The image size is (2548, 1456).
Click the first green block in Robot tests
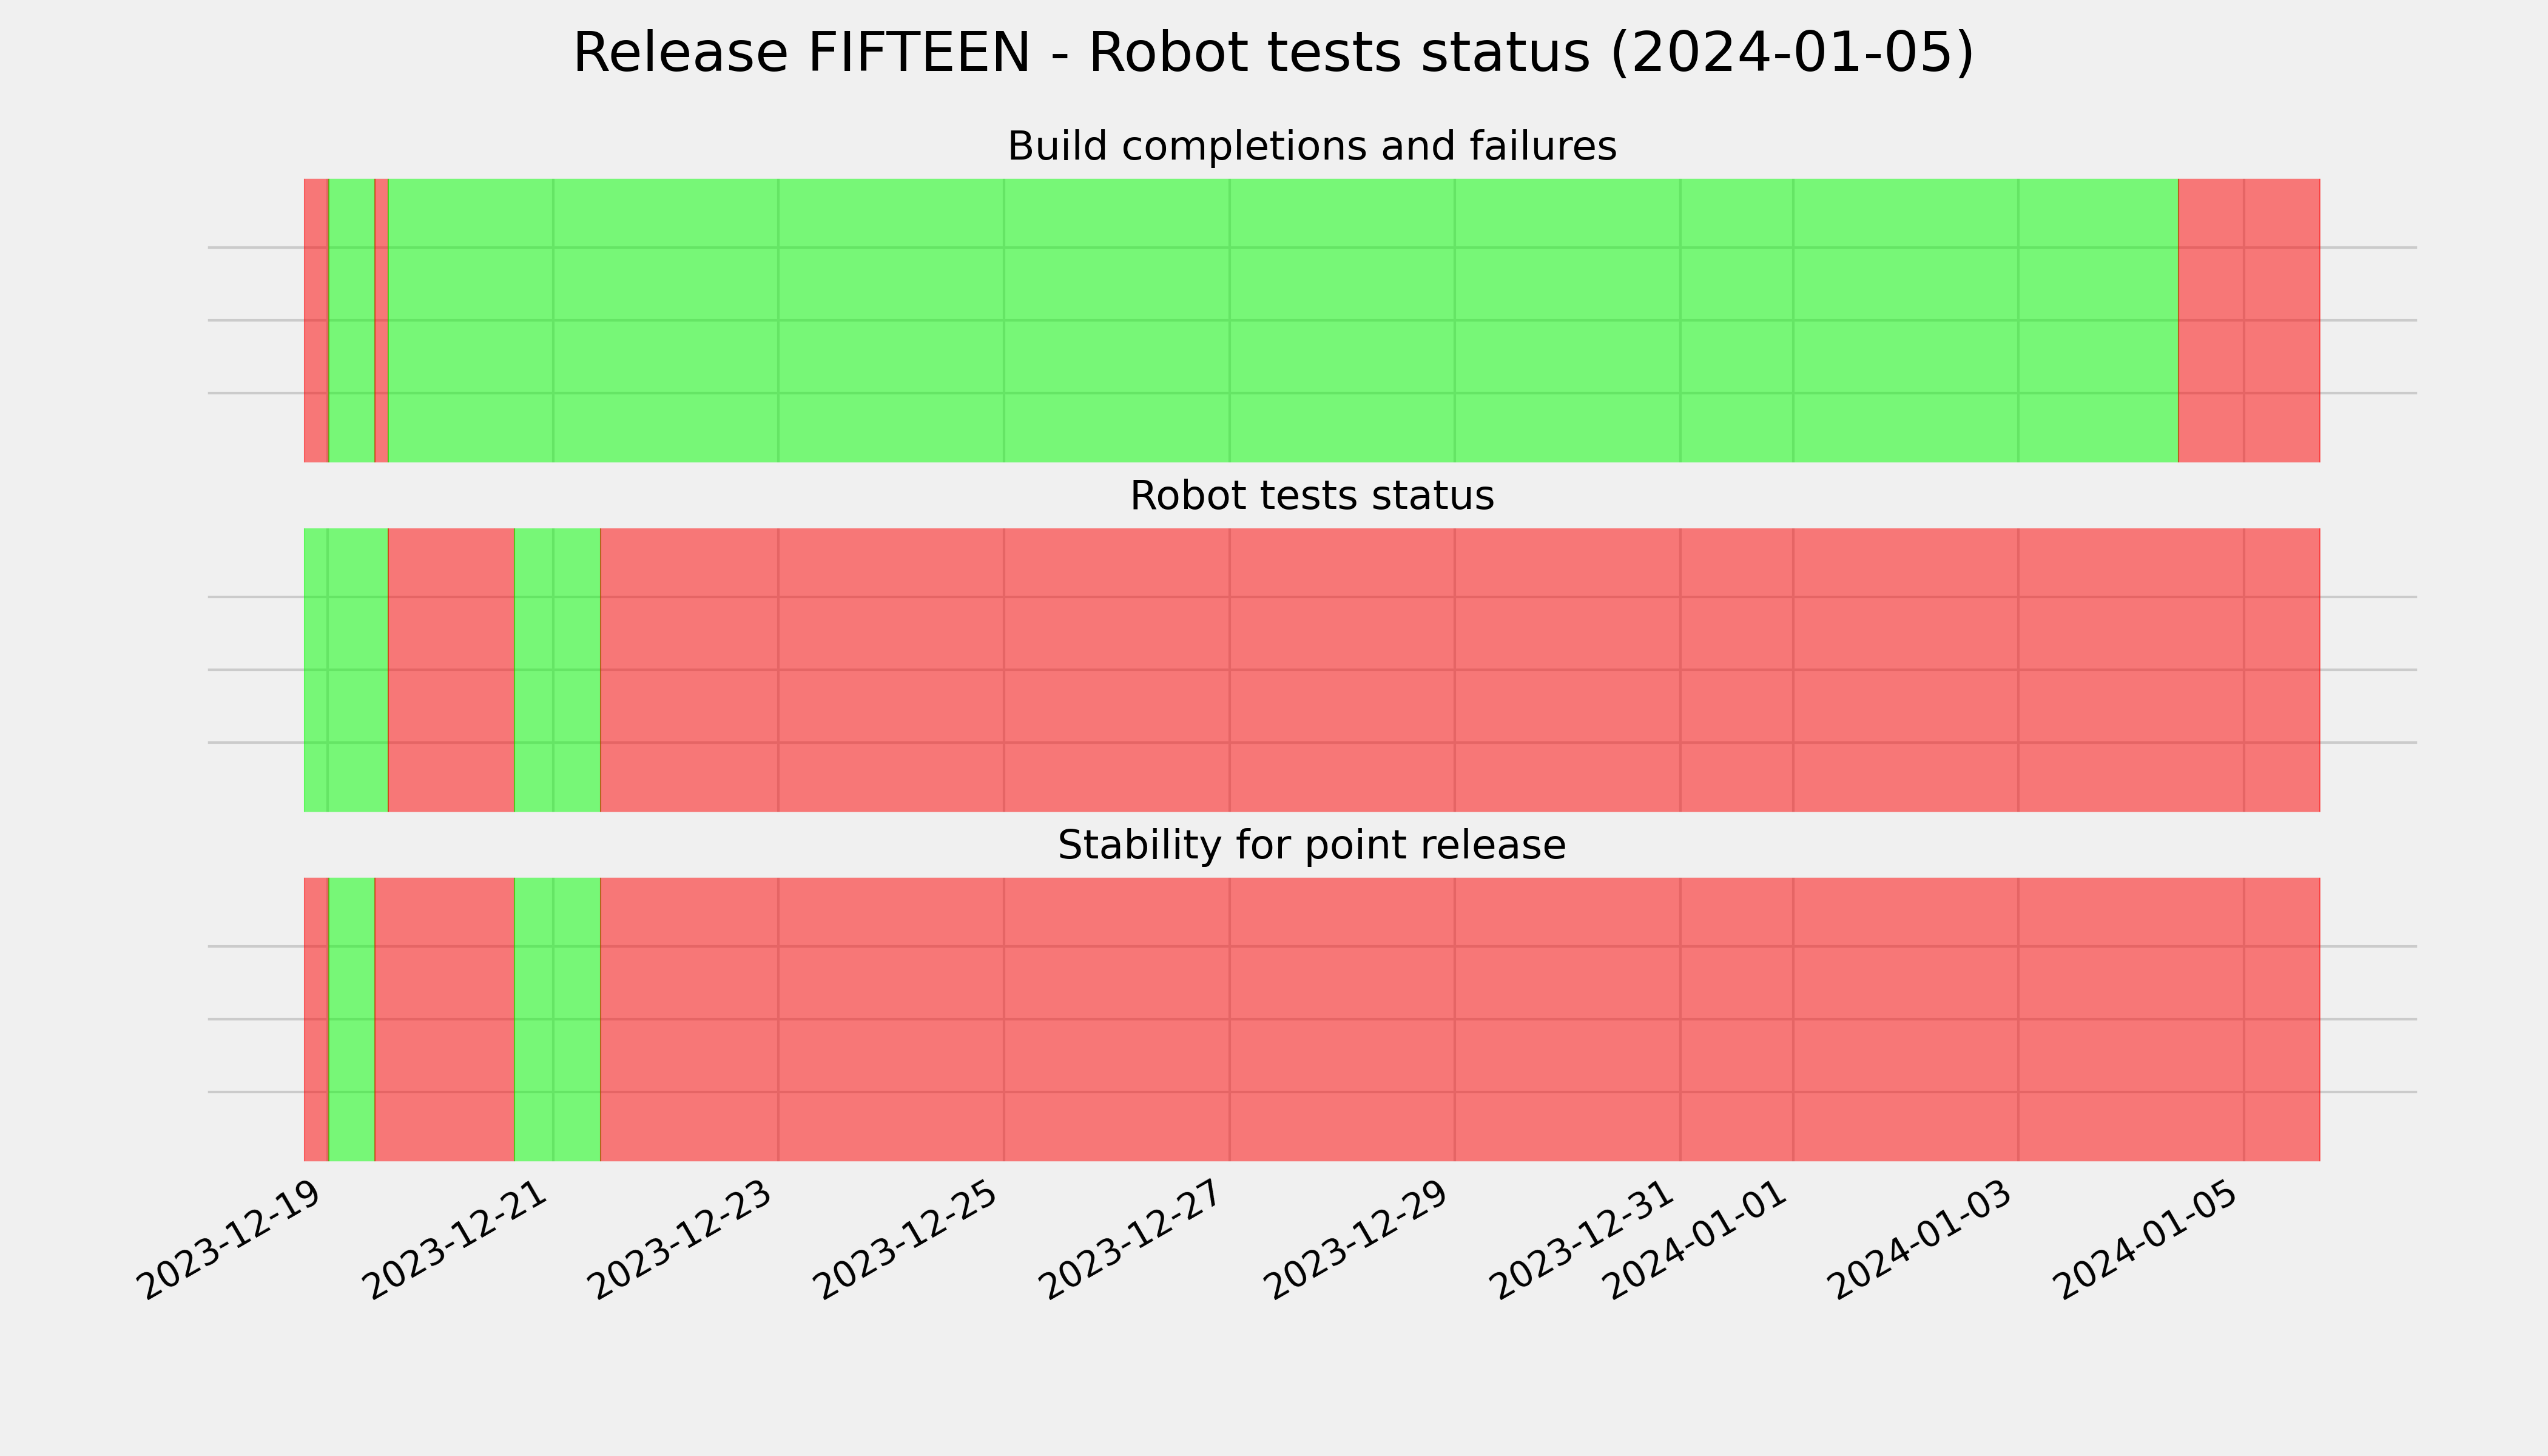(346, 670)
